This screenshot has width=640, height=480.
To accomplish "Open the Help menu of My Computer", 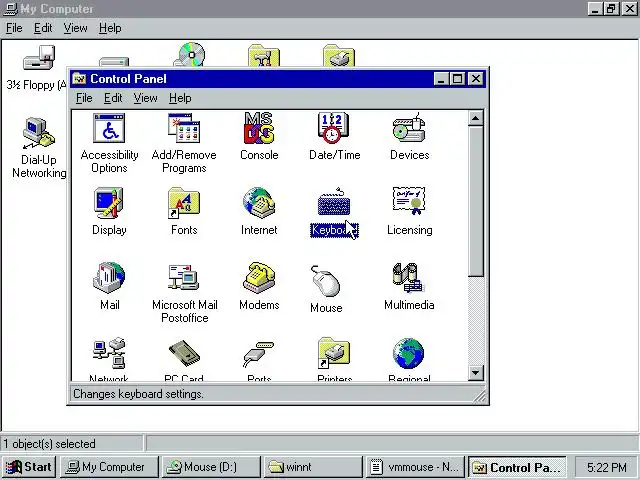I will (110, 28).
